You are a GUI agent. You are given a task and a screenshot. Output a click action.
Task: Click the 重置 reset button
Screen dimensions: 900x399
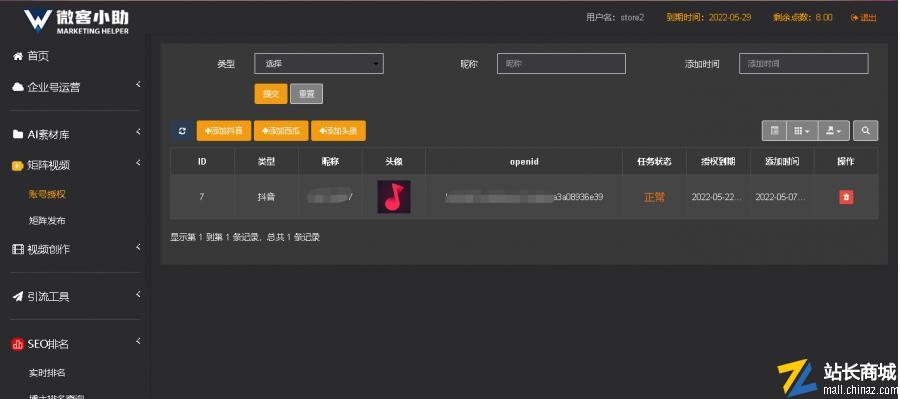click(x=307, y=94)
